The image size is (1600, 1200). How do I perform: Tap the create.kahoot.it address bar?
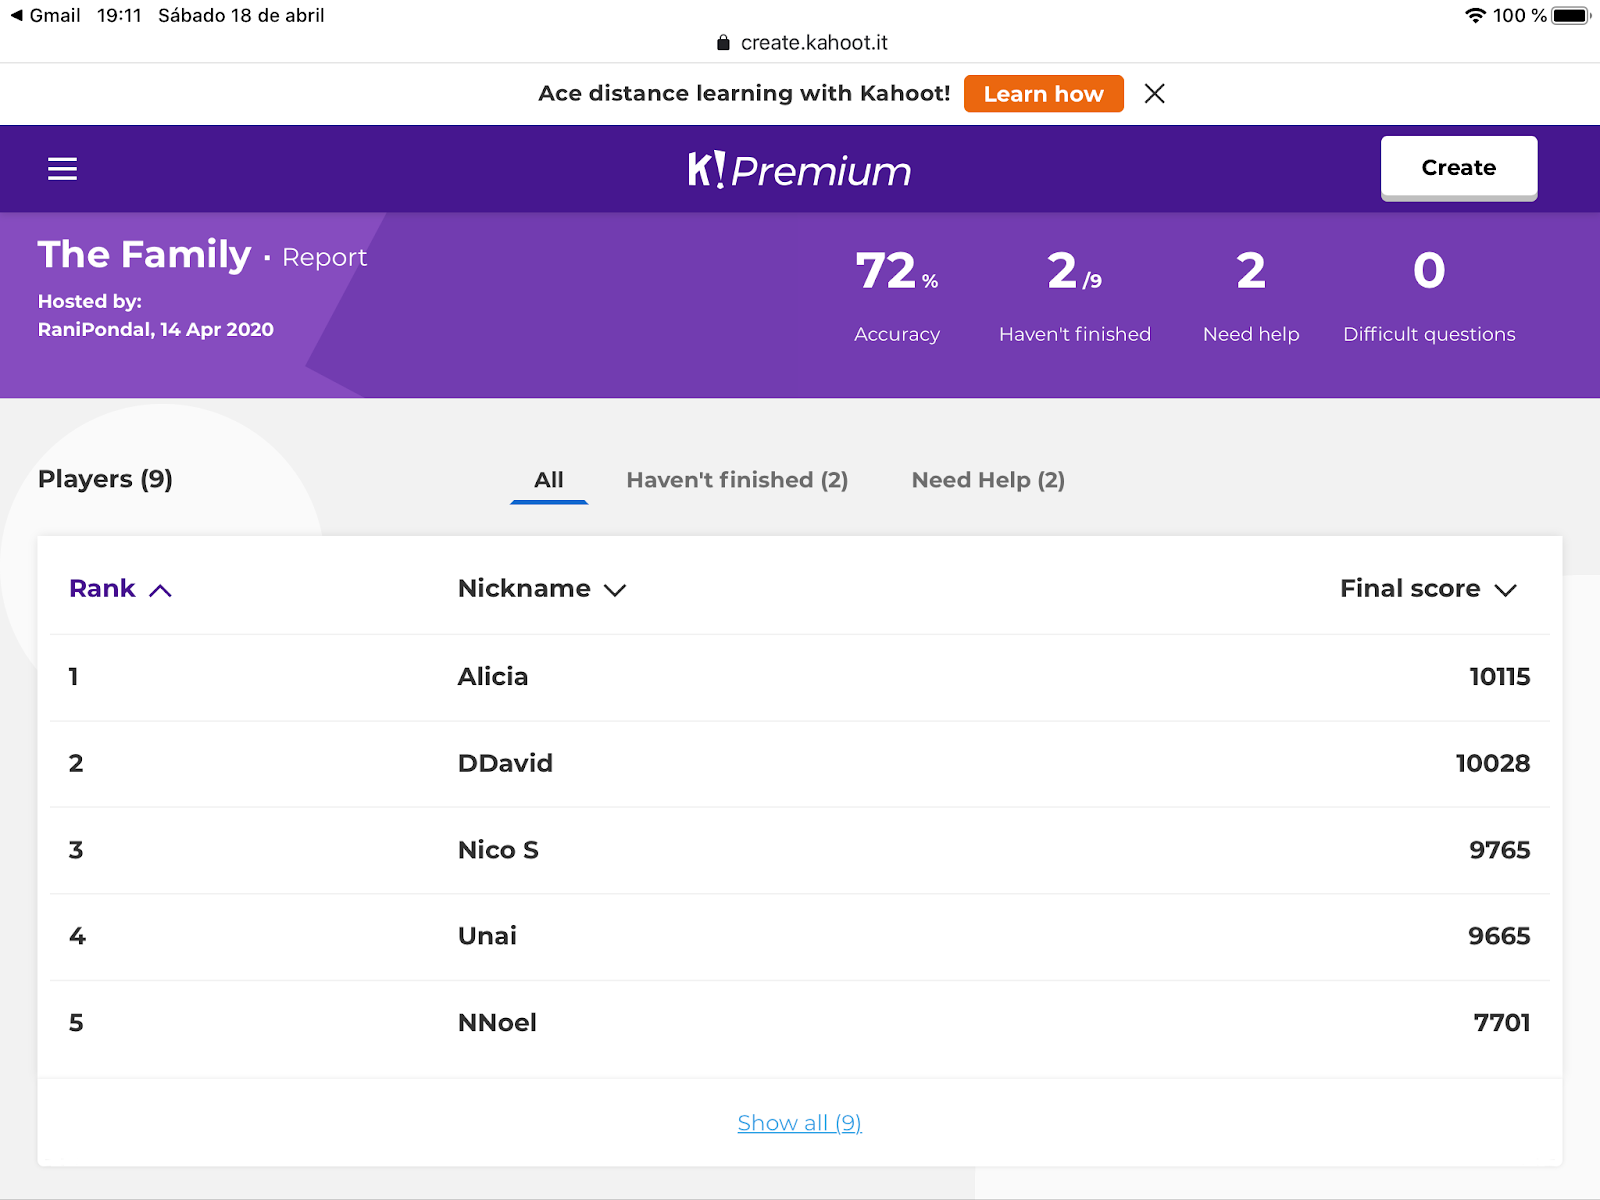click(x=802, y=43)
